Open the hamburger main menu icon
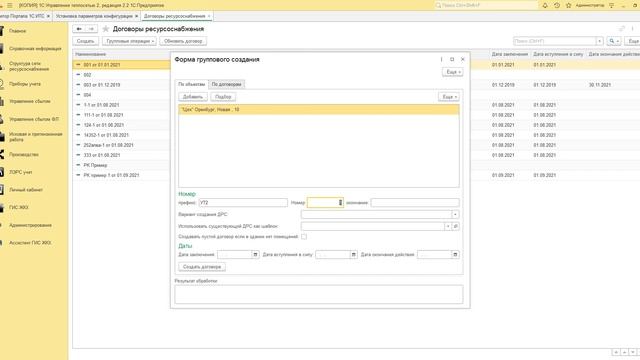Screen dimensions: 640x360 click(10, 5)
